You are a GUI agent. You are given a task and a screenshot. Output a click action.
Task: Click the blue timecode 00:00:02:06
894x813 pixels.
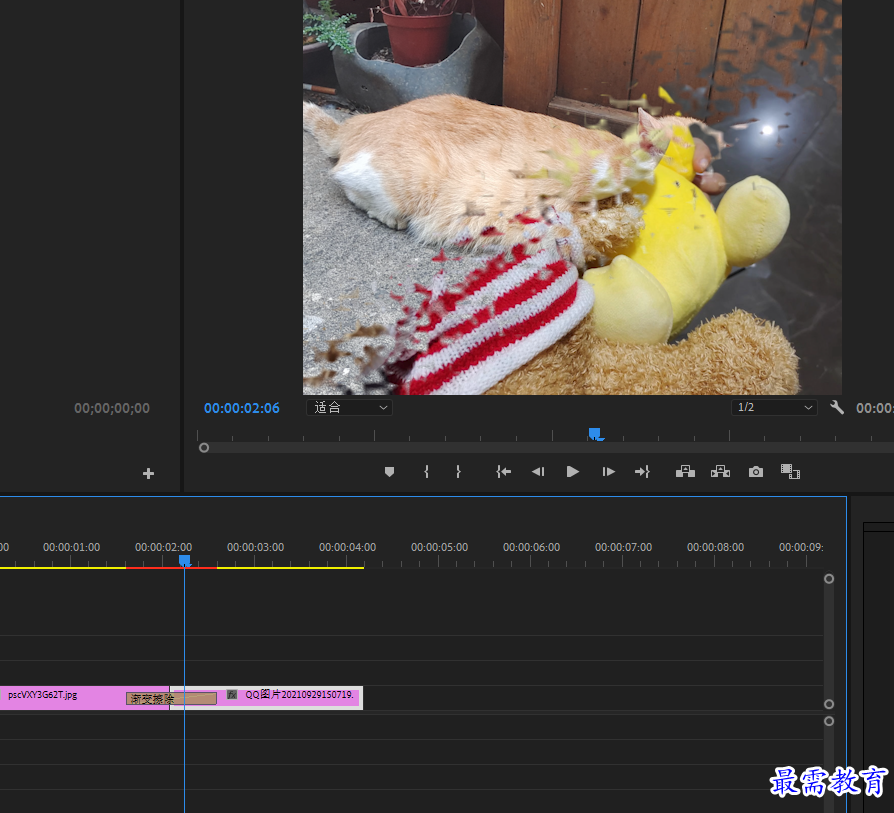click(242, 408)
